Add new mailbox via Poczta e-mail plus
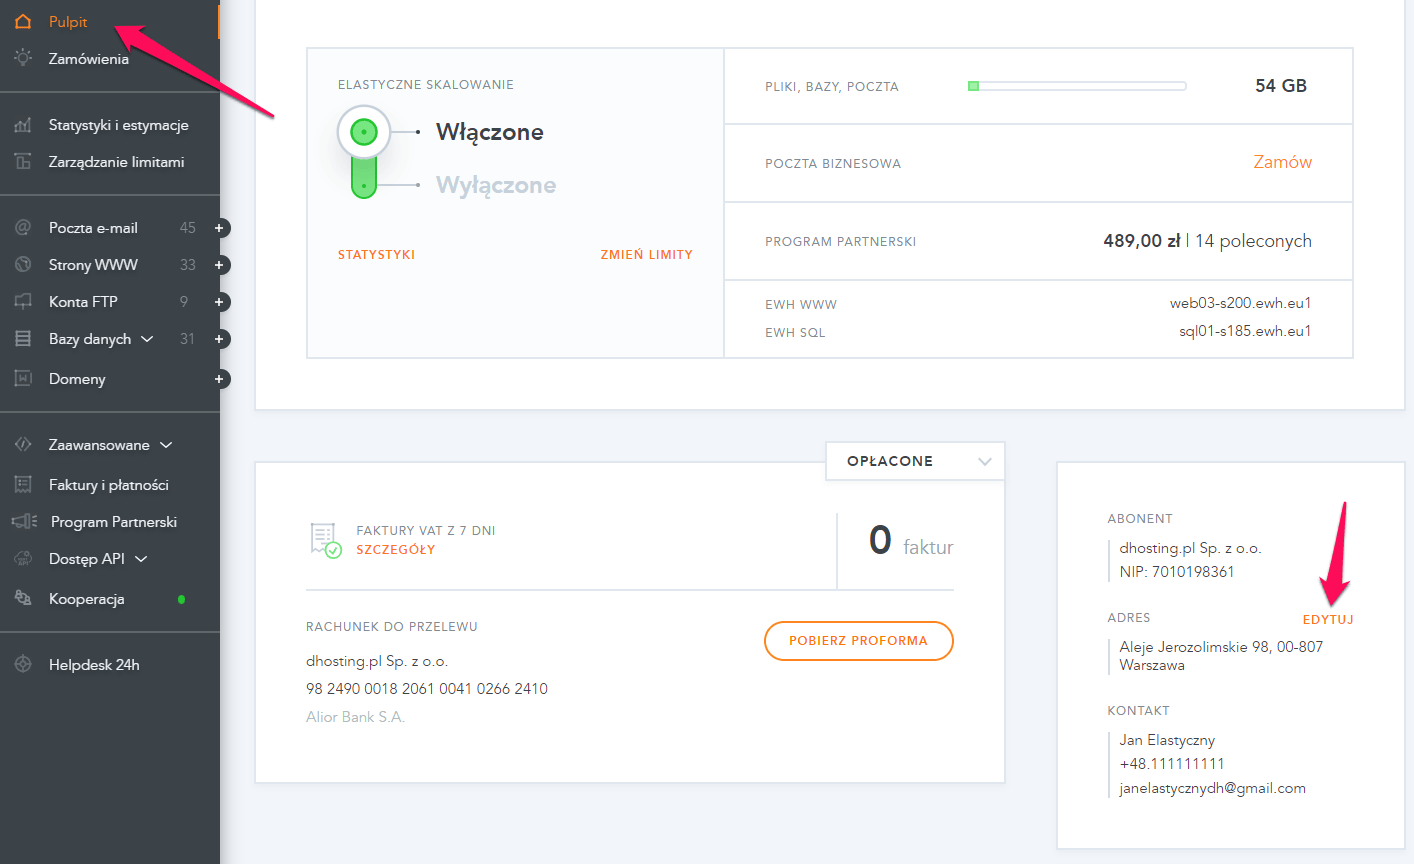 coord(219,228)
